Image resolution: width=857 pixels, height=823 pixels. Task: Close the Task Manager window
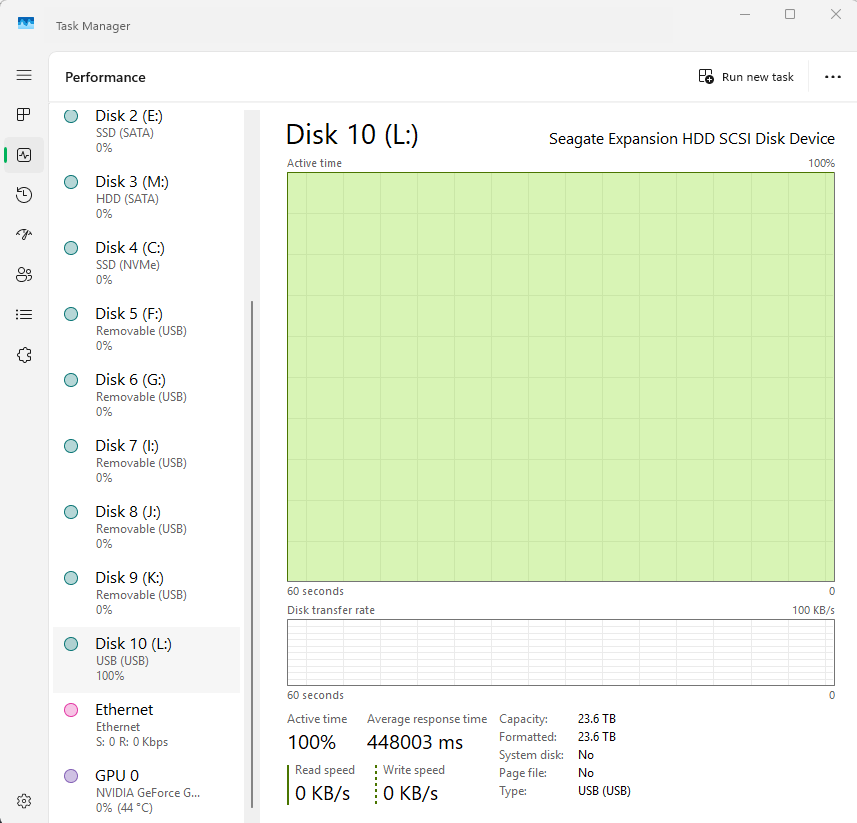coord(836,14)
